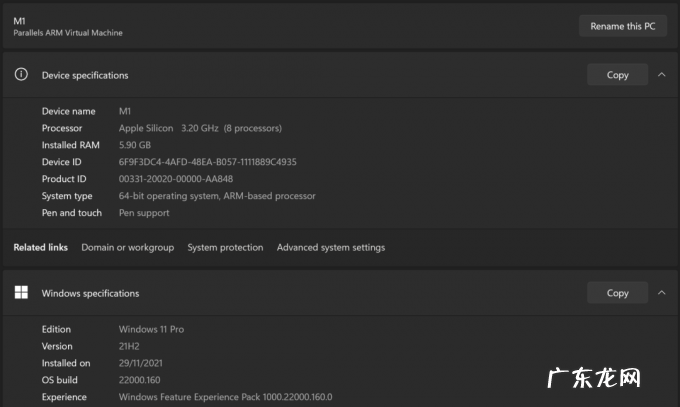The height and width of the screenshot is (407, 680).
Task: Click the Windows logo icon
Action: pos(20,293)
